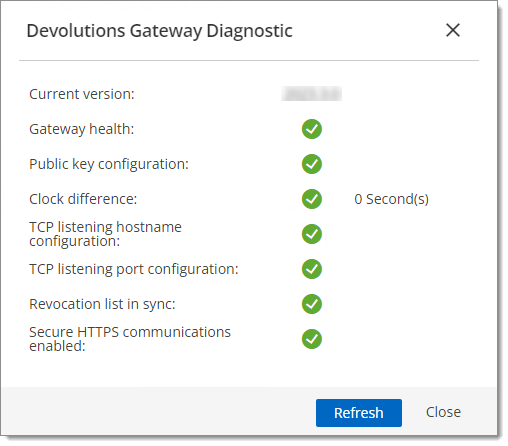508x446 pixels.
Task: Select the 'Revocation list in sync:' label
Action: pyautogui.click(x=102, y=304)
